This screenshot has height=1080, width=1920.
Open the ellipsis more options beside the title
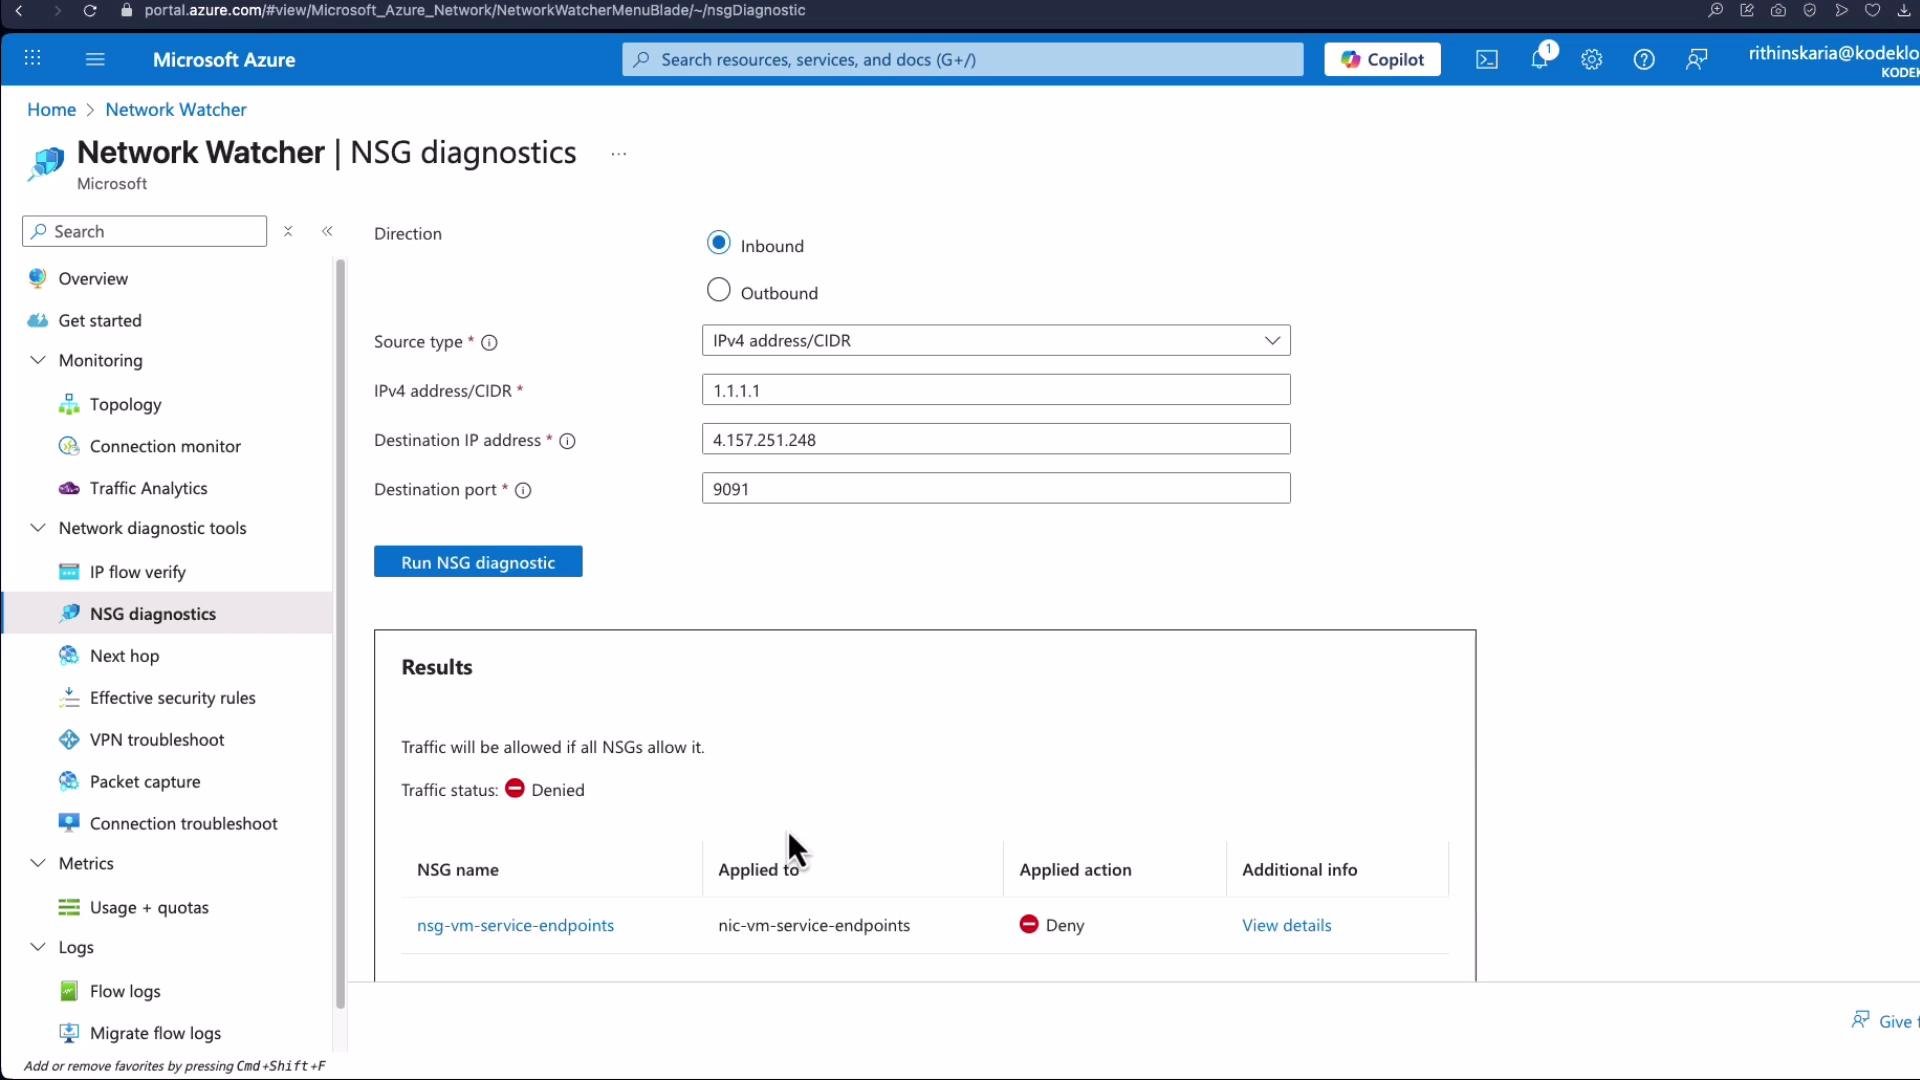click(x=619, y=154)
